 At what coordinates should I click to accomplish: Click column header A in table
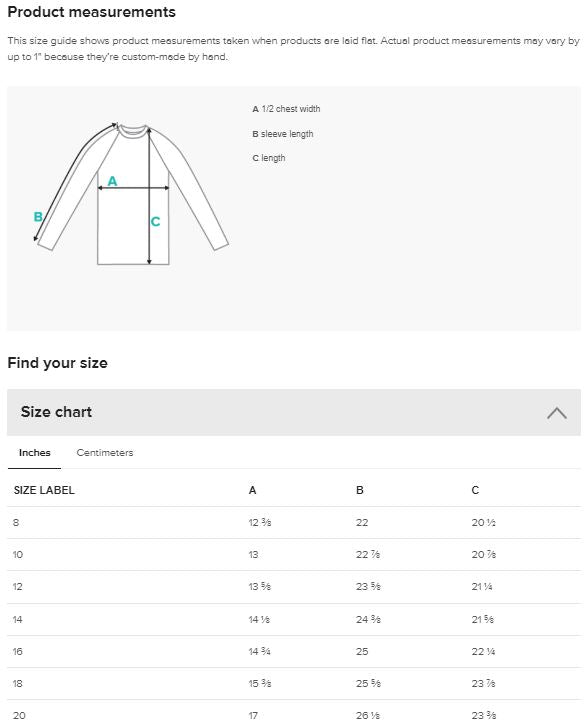pos(253,490)
